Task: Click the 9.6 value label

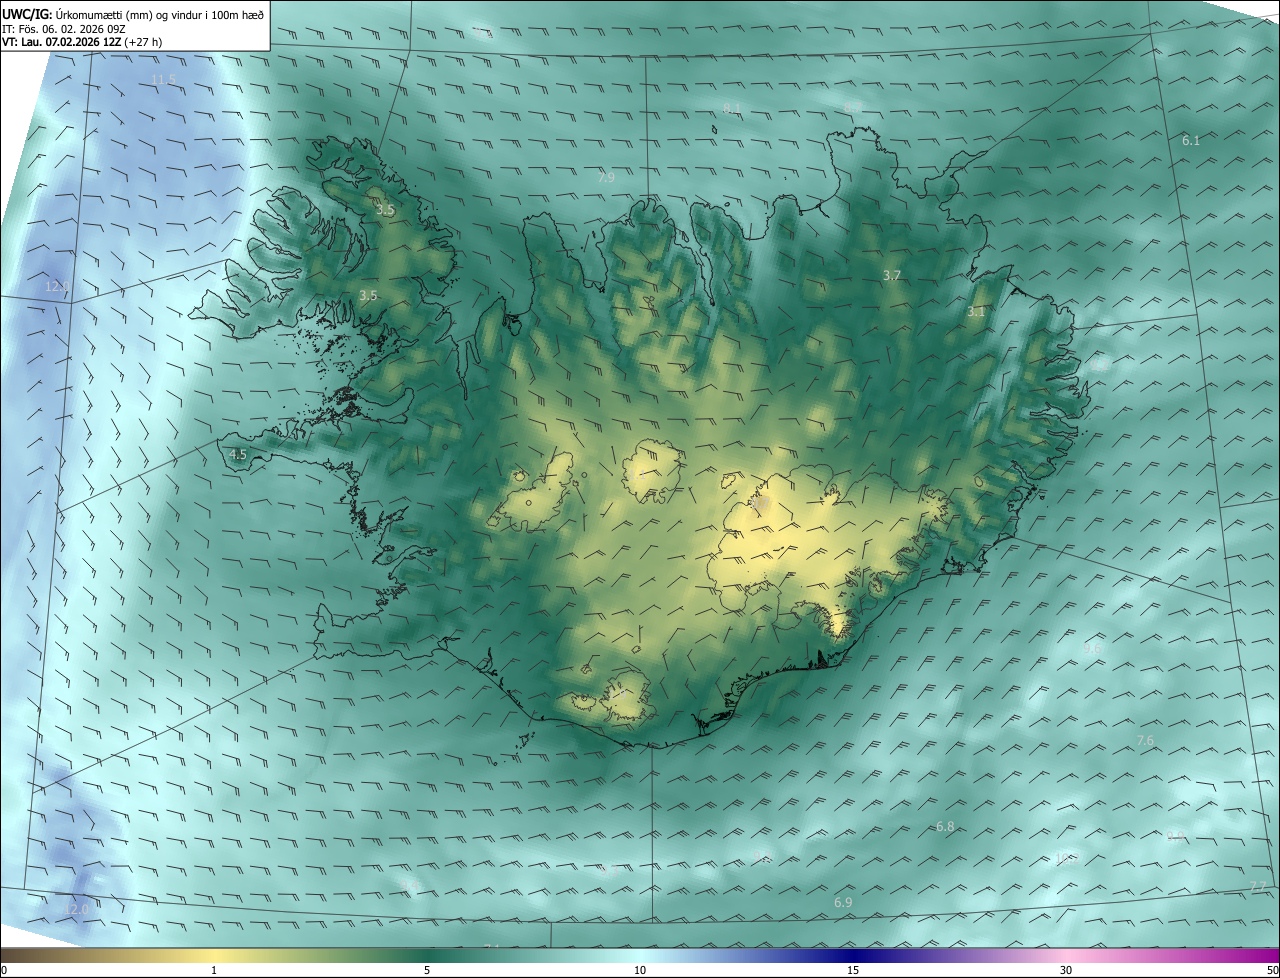Action: 1092,648
